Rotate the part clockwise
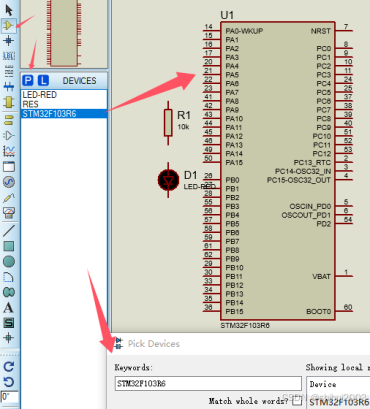The image size is (370, 409). (x=9, y=367)
